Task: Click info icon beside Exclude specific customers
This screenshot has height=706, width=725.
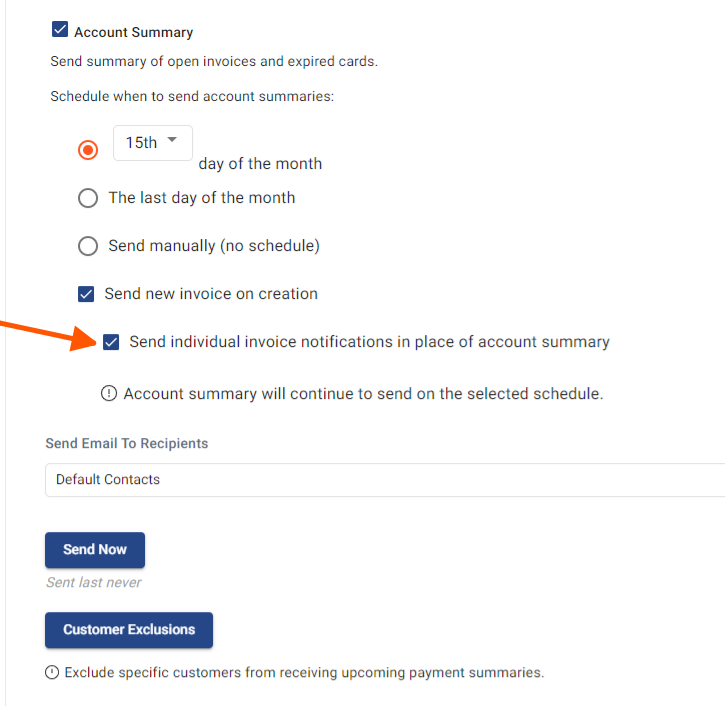Action: coord(52,672)
